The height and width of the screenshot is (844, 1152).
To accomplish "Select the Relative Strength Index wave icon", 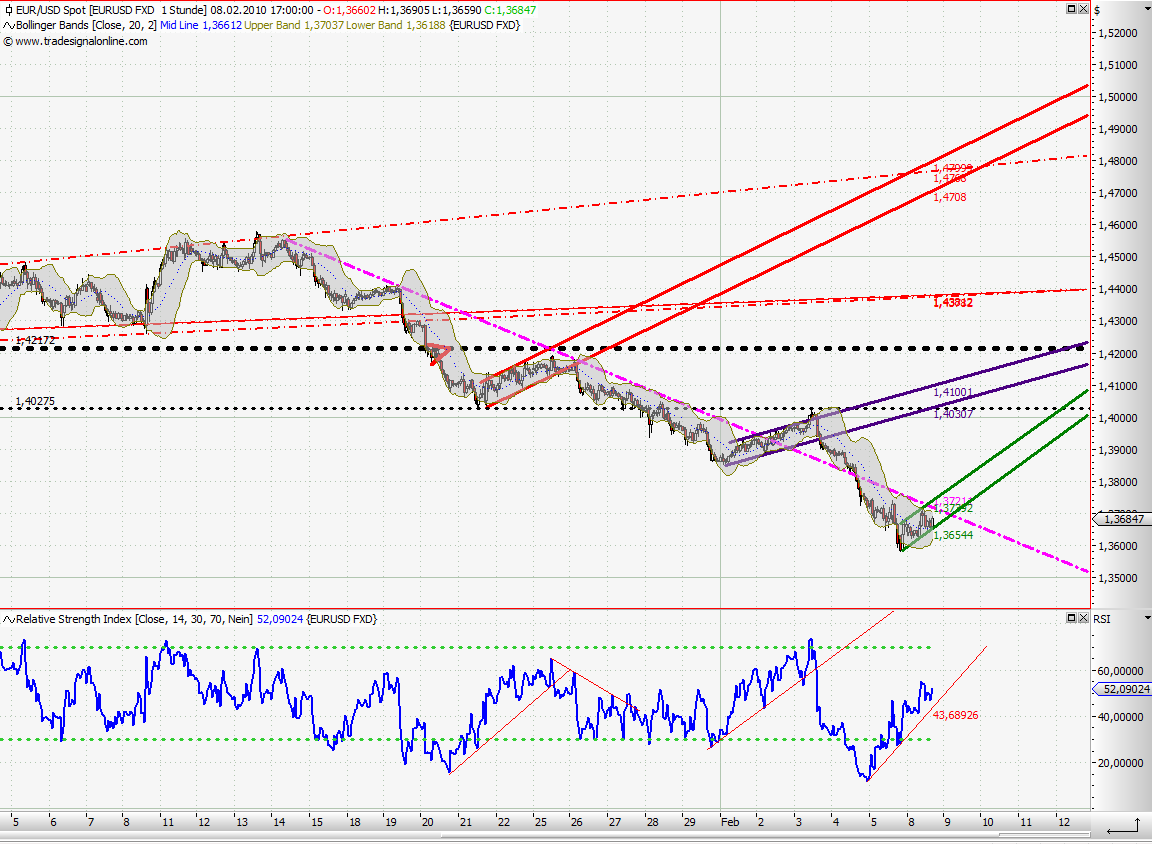I will (8, 619).
